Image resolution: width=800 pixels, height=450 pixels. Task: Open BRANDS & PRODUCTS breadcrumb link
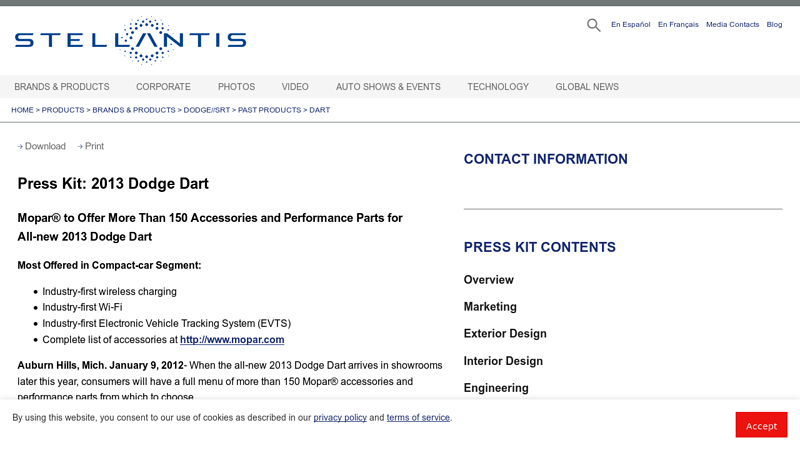(134, 110)
